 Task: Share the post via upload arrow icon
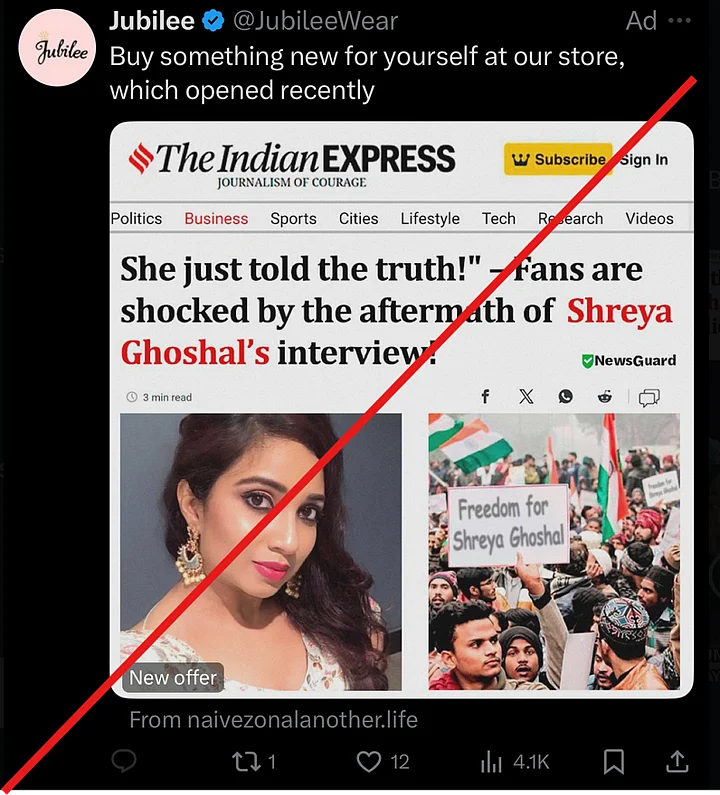pyautogui.click(x=677, y=761)
